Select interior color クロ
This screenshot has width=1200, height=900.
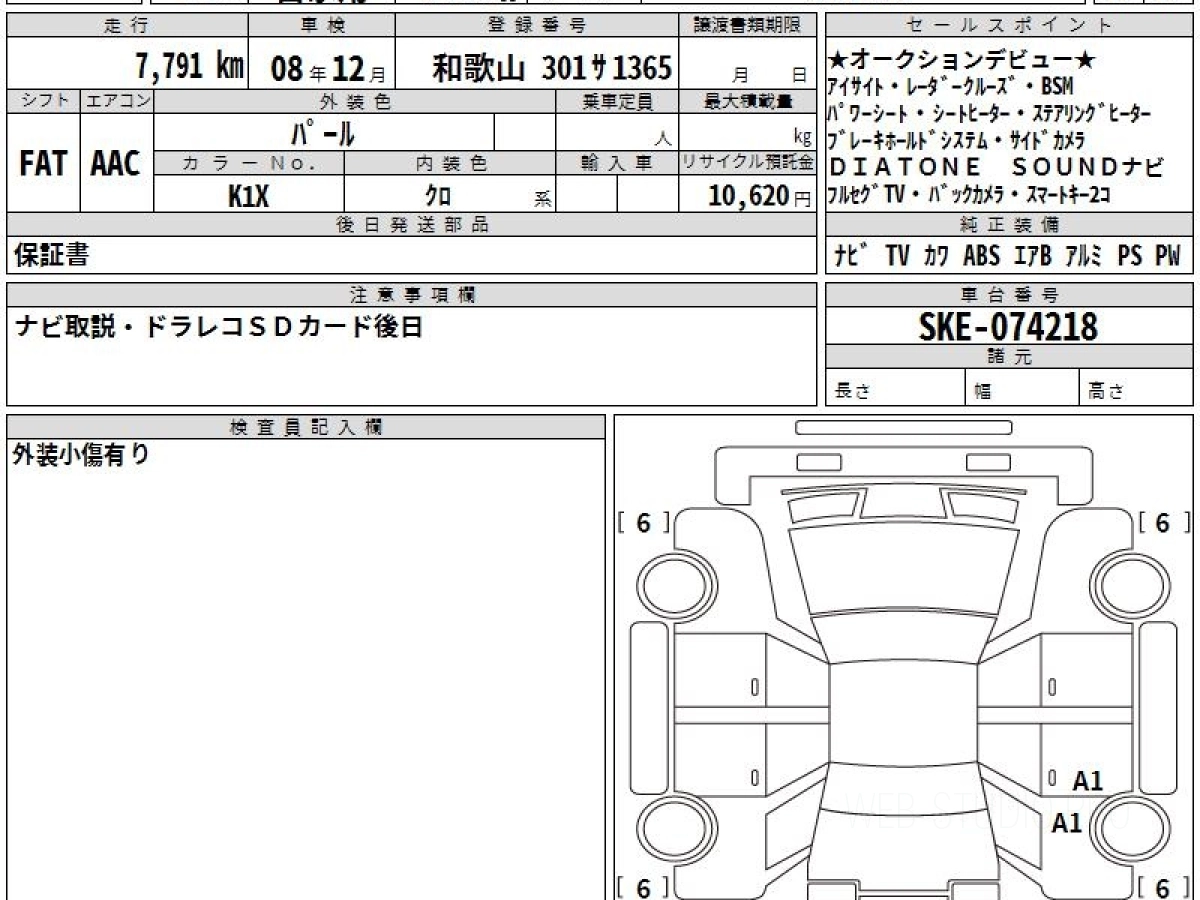pos(438,197)
